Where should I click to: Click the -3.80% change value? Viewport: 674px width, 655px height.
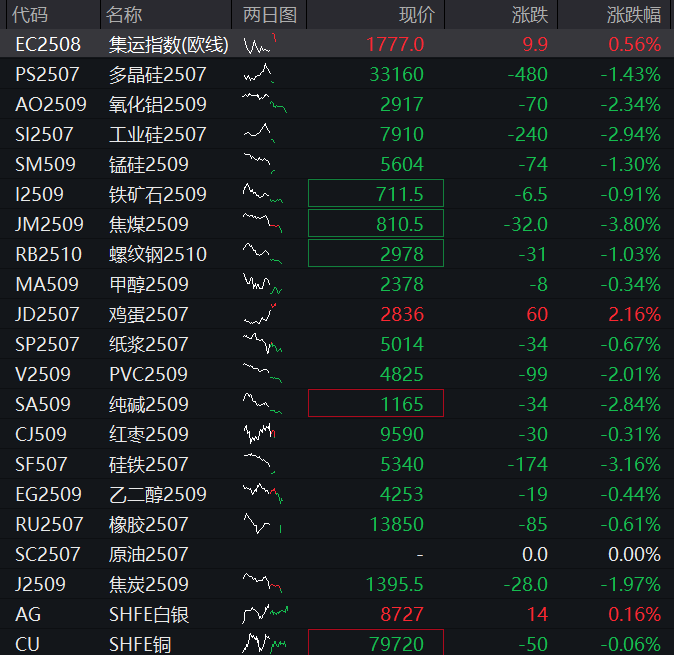pyautogui.click(x=631, y=224)
